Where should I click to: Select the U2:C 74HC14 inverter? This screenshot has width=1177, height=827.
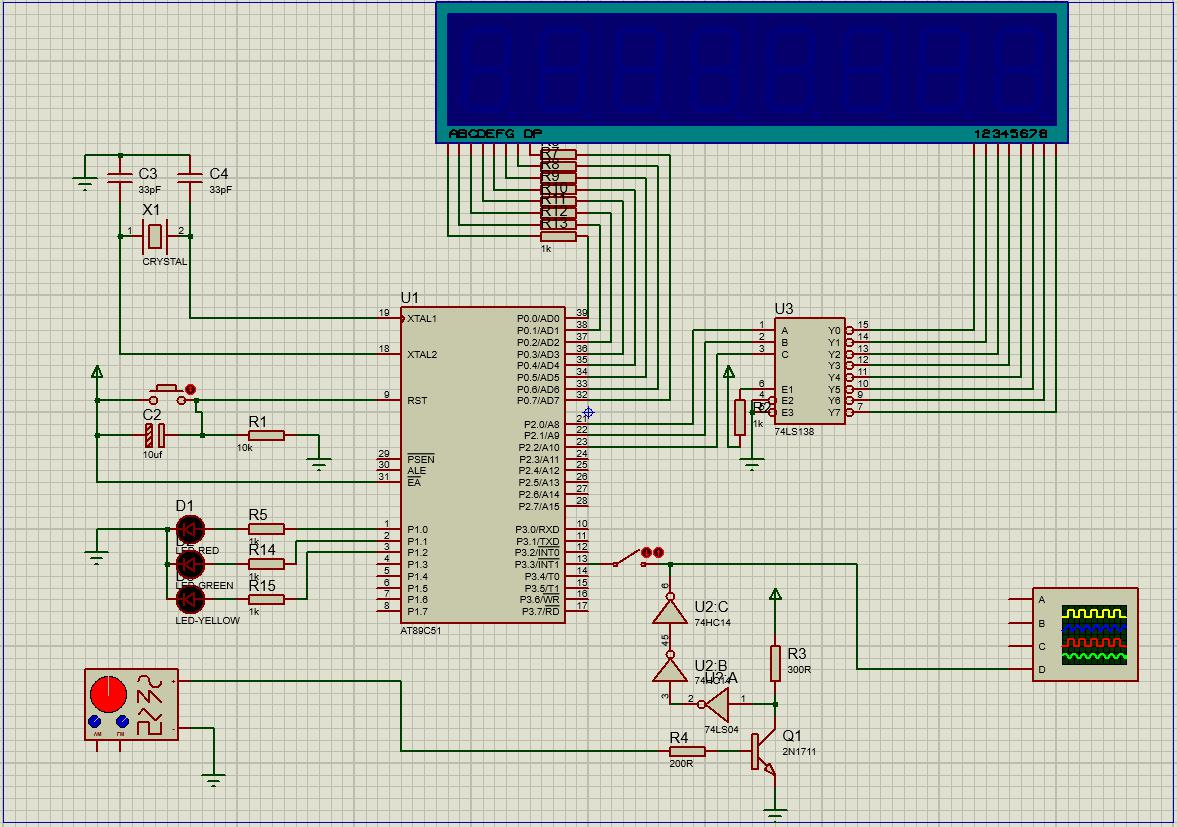(x=670, y=609)
